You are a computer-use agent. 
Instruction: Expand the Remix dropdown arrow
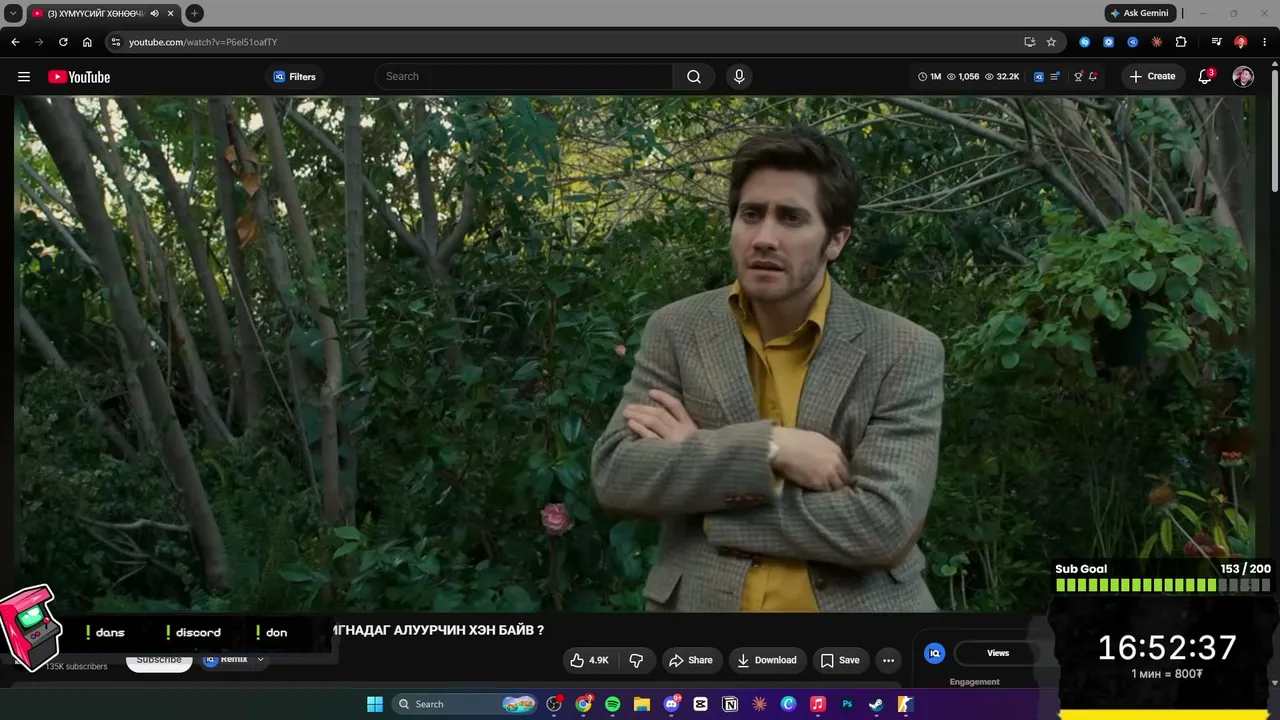260,660
